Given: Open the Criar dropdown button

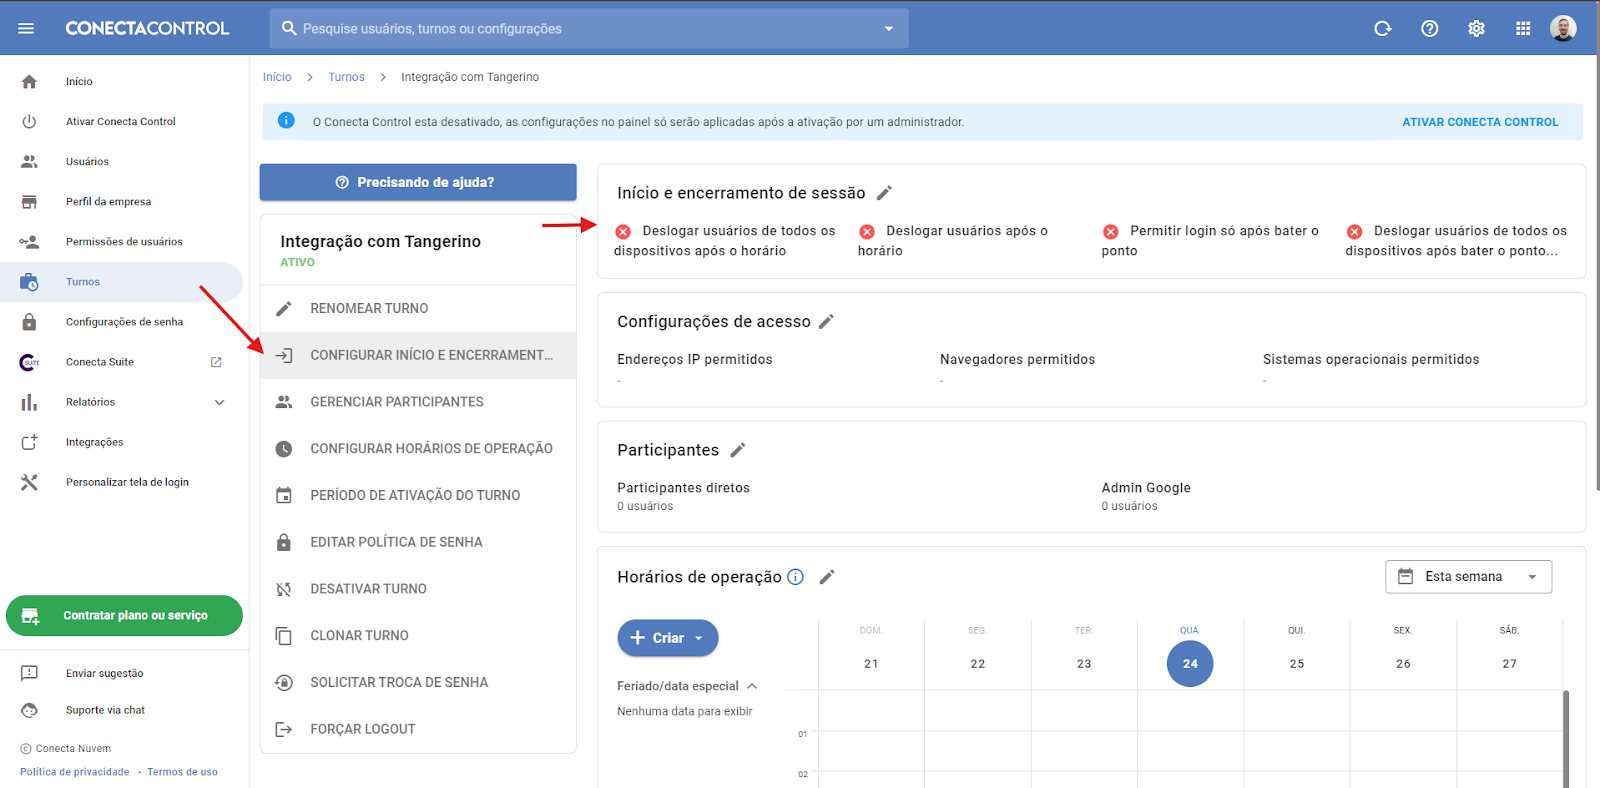Looking at the screenshot, I should tap(668, 638).
